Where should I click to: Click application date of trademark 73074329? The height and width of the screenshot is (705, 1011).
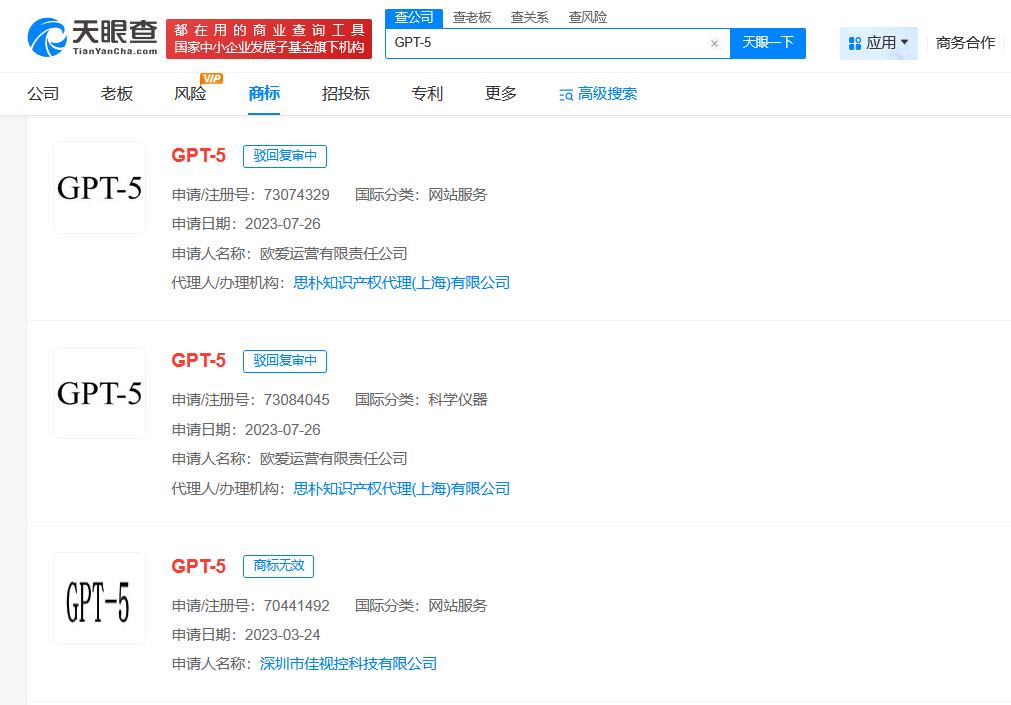point(282,224)
